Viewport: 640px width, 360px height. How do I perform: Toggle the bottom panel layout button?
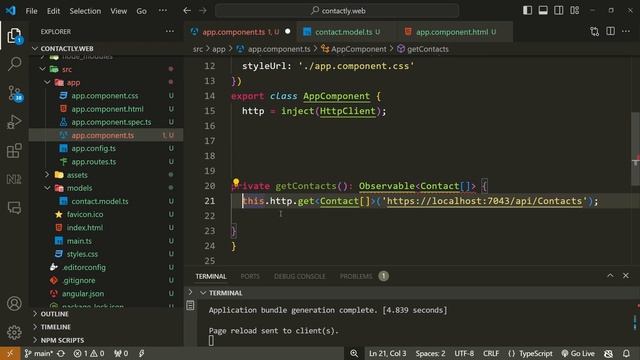click(x=543, y=11)
